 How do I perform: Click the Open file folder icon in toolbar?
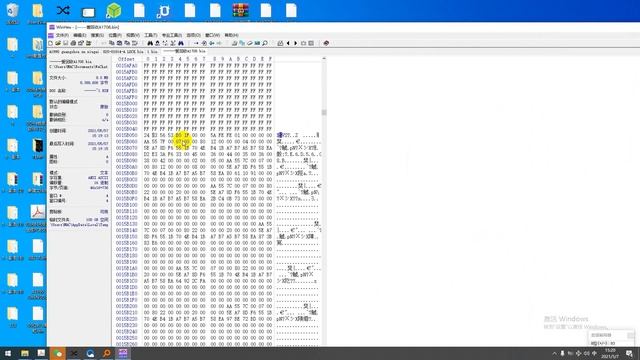[x=58, y=43]
